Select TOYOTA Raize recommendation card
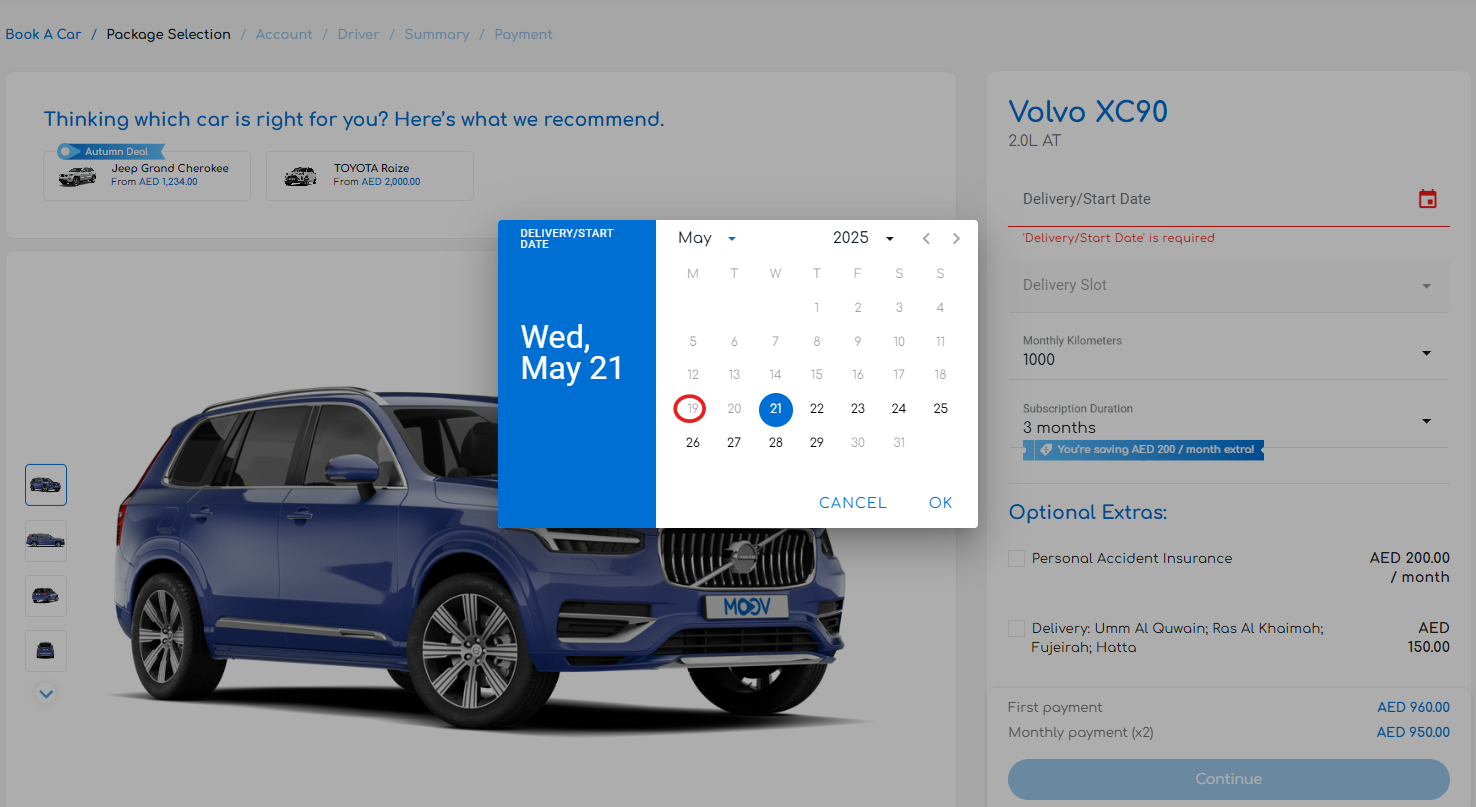1476x807 pixels. [x=370, y=176]
